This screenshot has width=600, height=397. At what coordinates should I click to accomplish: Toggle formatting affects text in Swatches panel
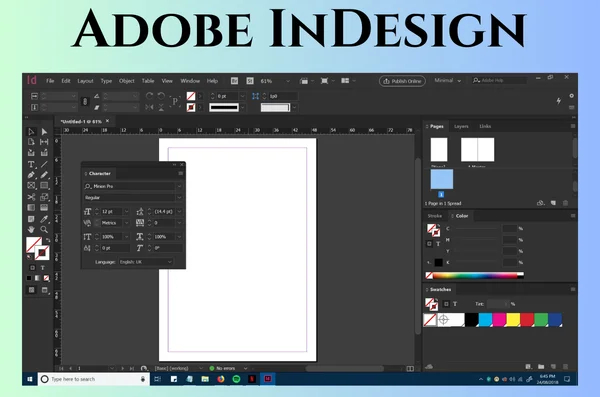(x=455, y=304)
